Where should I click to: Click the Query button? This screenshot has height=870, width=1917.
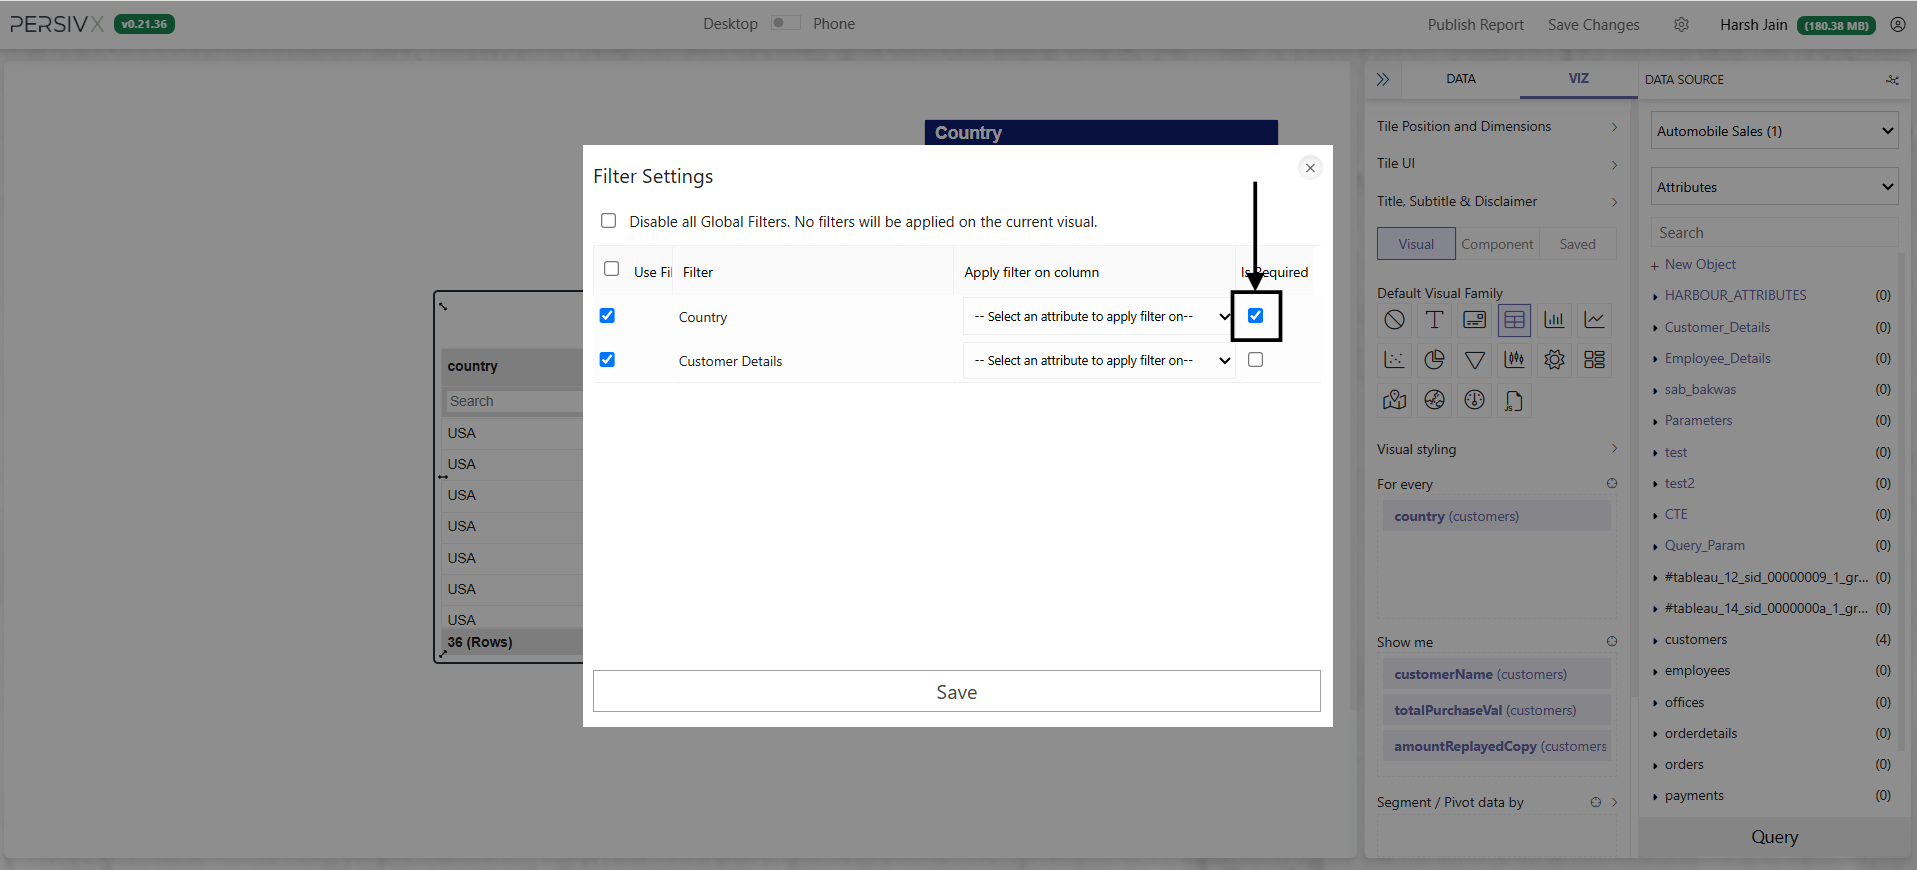point(1774,837)
